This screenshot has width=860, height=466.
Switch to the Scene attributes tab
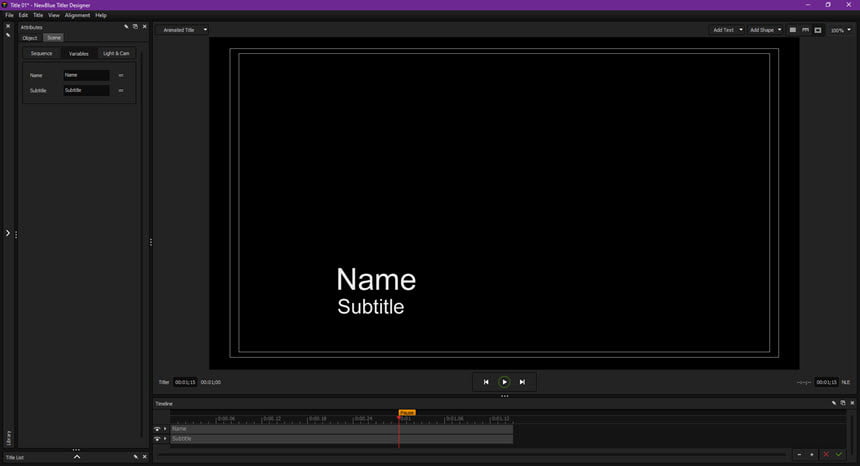(54, 38)
